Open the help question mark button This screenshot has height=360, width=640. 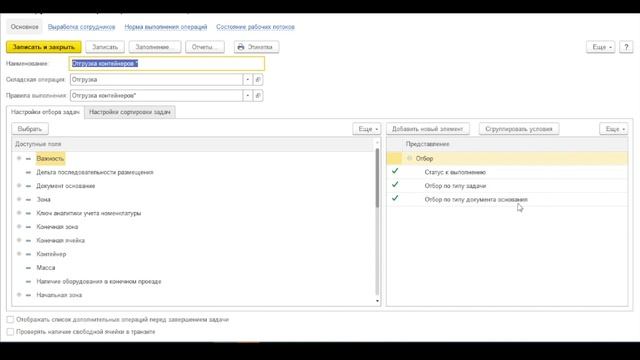(x=626, y=47)
